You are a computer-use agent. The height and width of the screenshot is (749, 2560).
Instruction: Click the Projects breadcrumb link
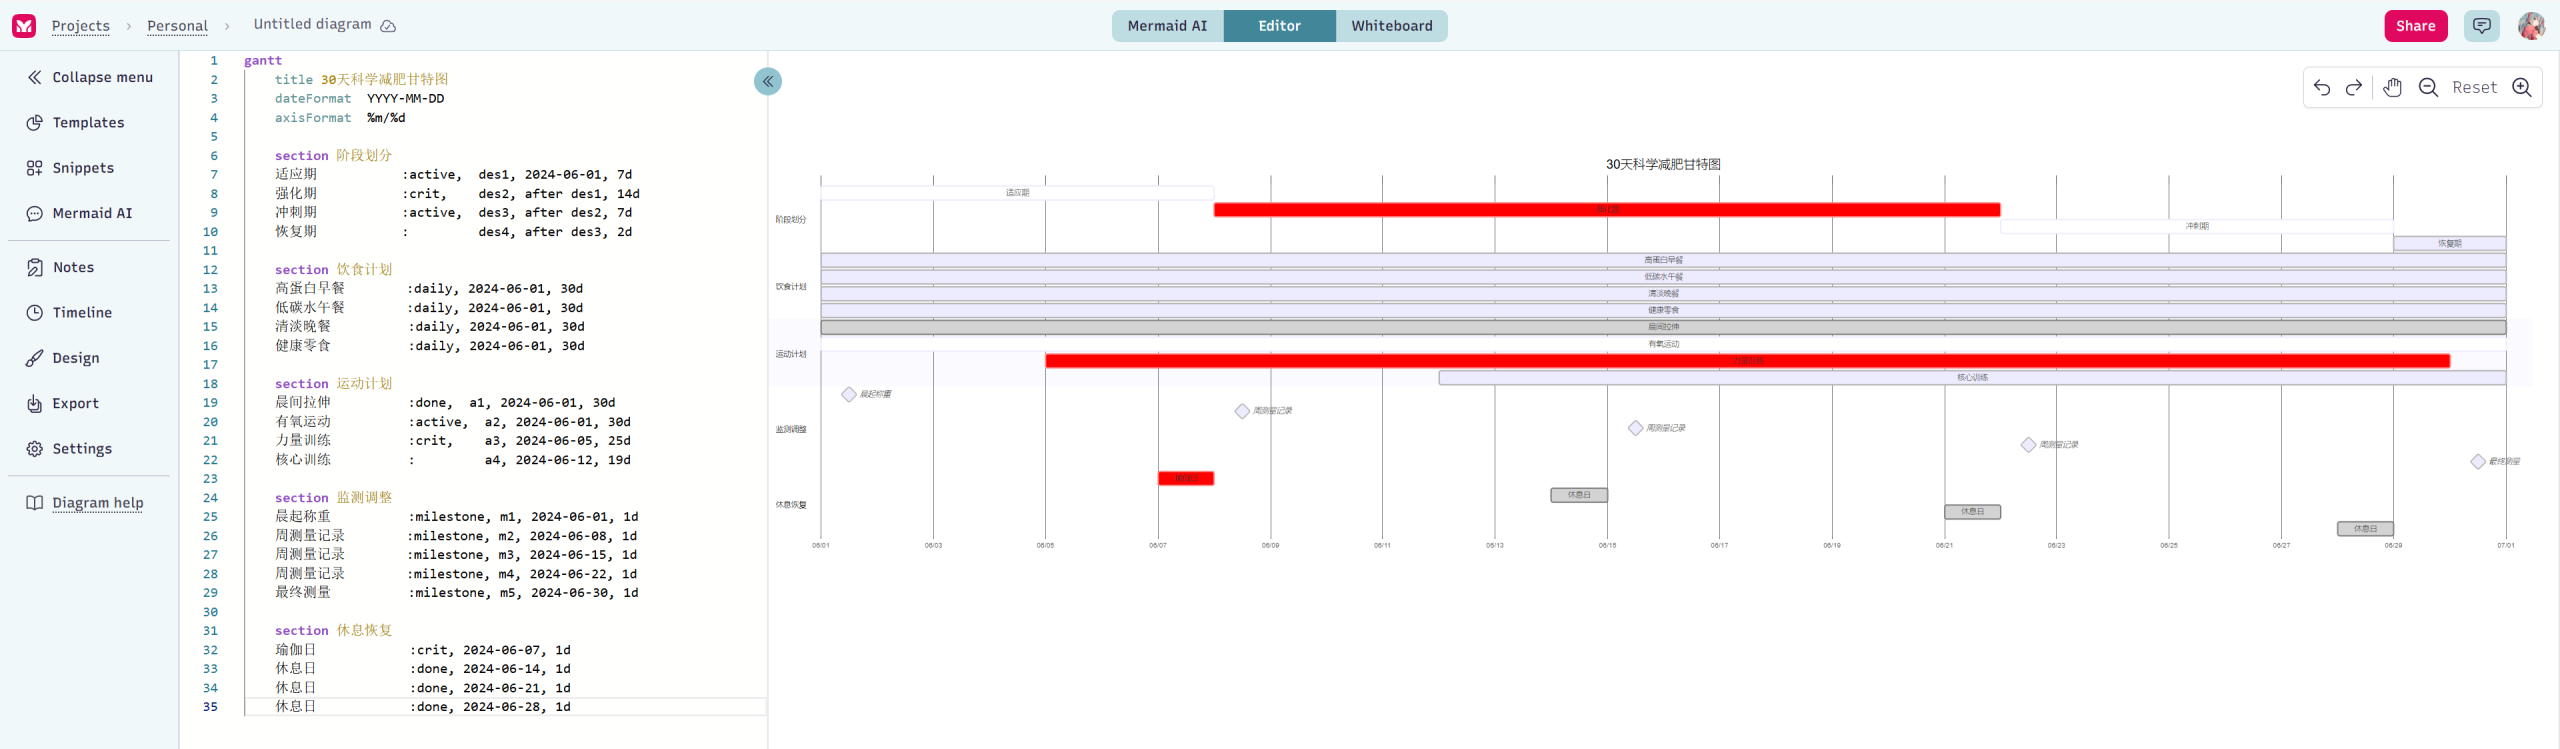[80, 26]
